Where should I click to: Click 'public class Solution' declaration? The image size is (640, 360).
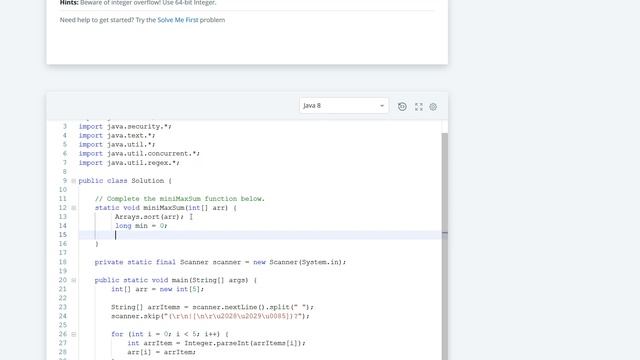(125, 180)
